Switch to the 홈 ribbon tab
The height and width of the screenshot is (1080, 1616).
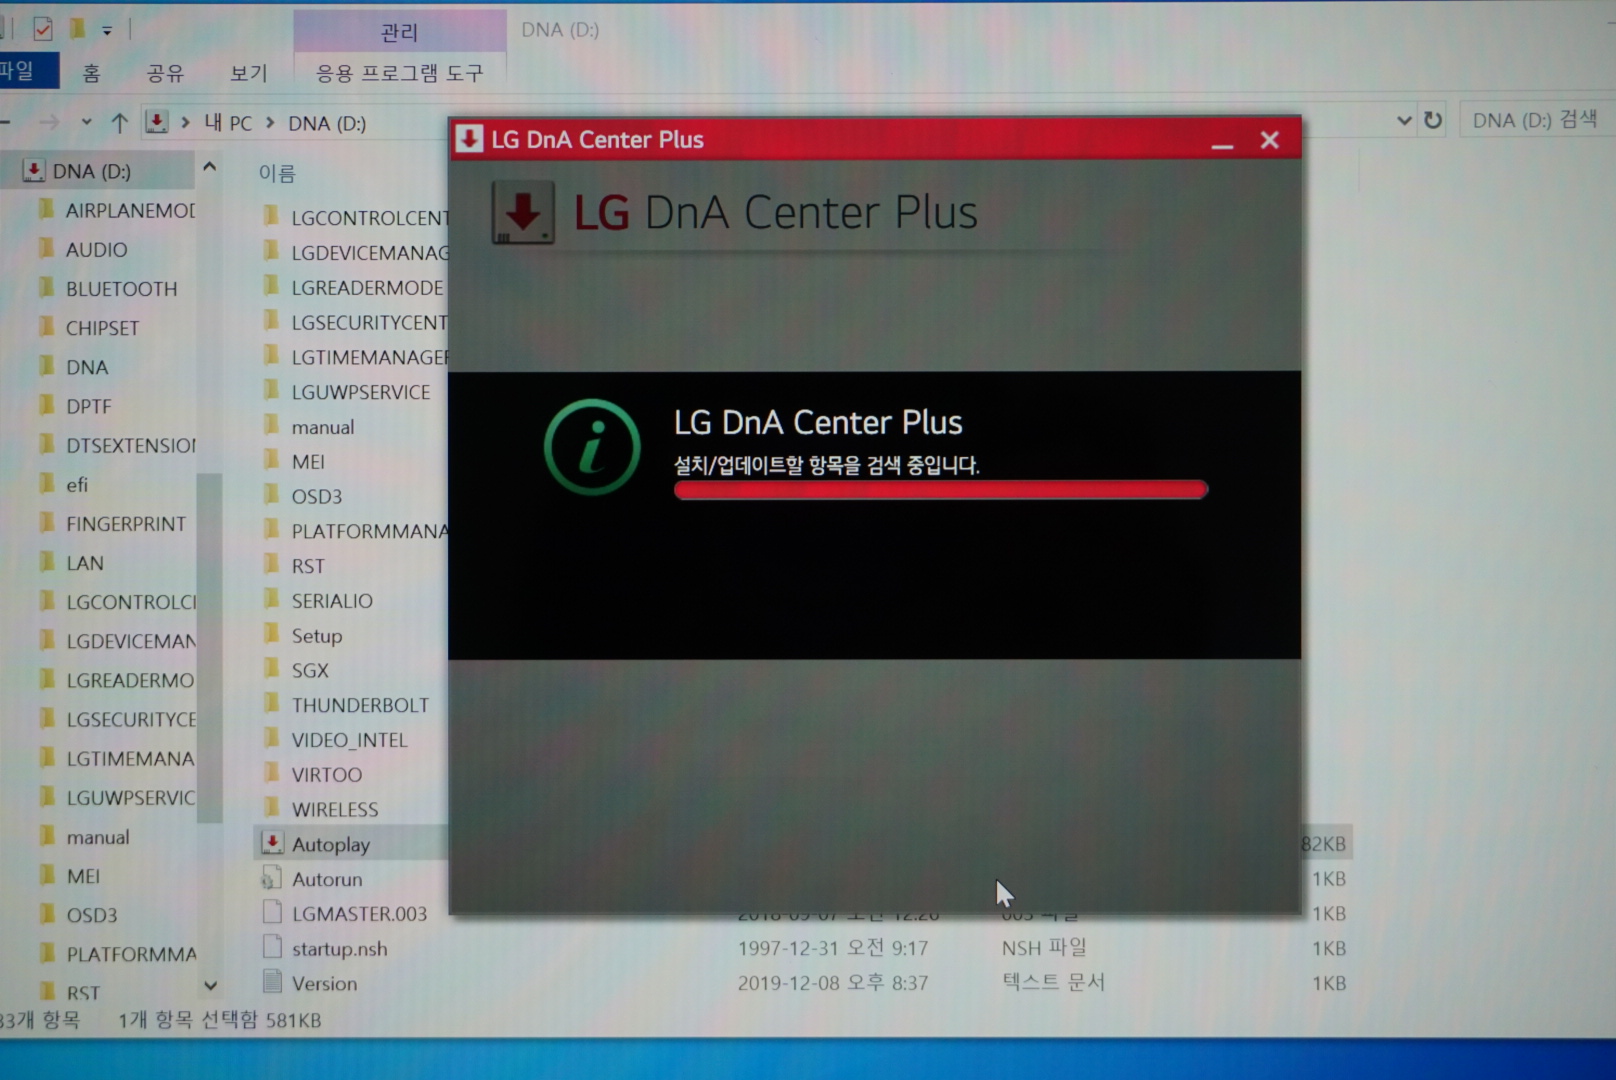click(x=91, y=73)
